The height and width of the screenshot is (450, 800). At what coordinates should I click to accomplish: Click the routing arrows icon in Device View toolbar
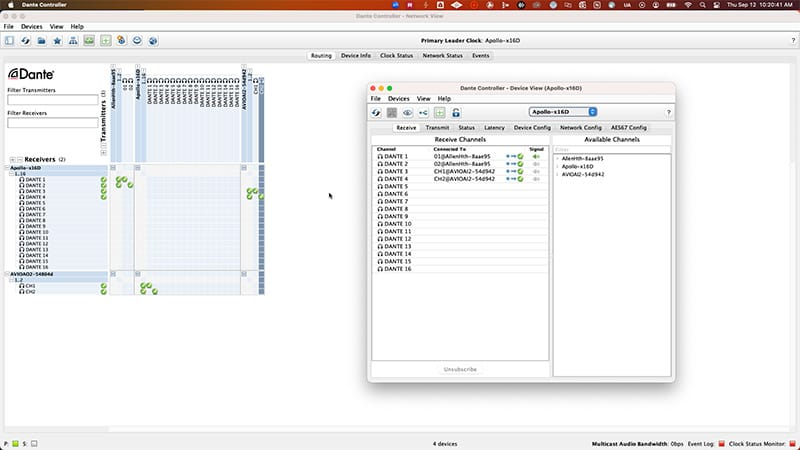[x=423, y=112]
